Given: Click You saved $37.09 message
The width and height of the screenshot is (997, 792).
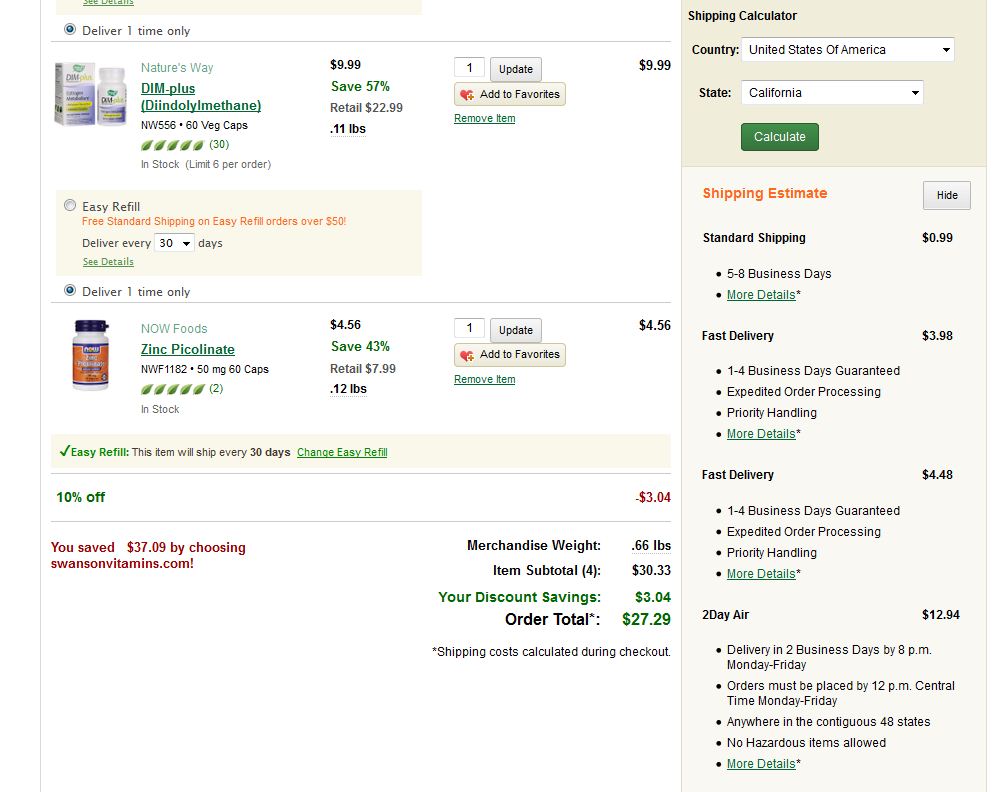Looking at the screenshot, I should pos(148,556).
